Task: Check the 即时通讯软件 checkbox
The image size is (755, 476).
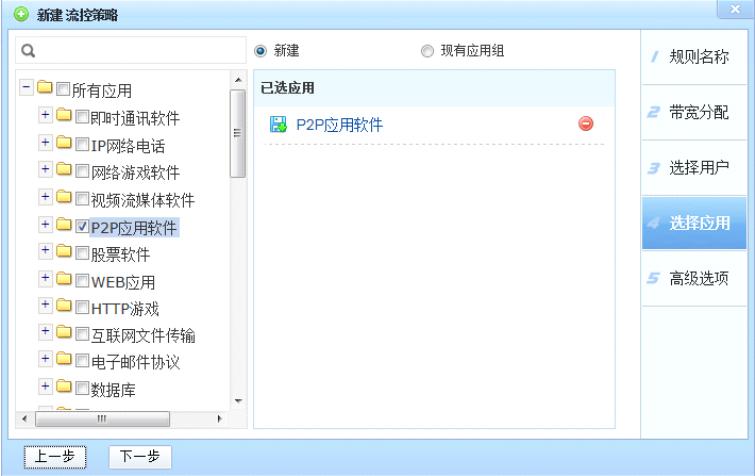Action: coord(82,116)
